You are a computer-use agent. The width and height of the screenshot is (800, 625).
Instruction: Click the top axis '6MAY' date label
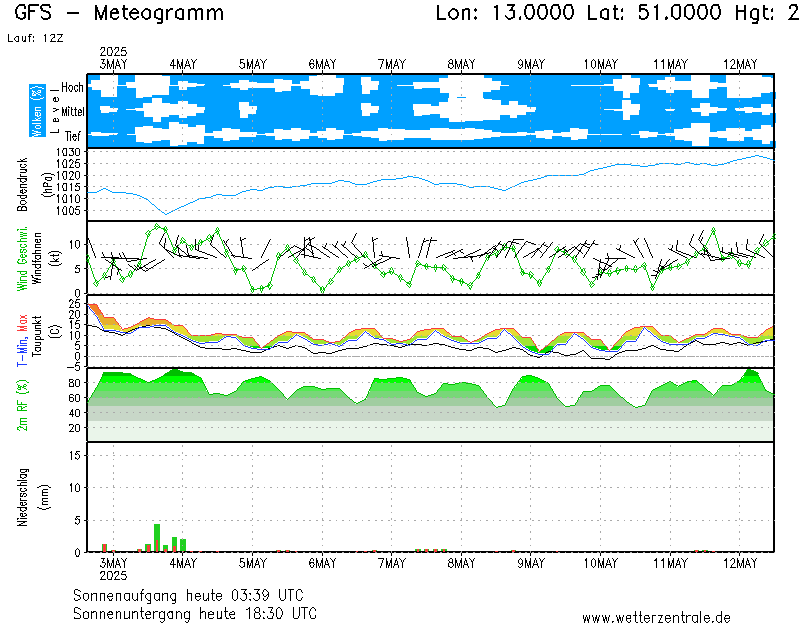coord(322,64)
